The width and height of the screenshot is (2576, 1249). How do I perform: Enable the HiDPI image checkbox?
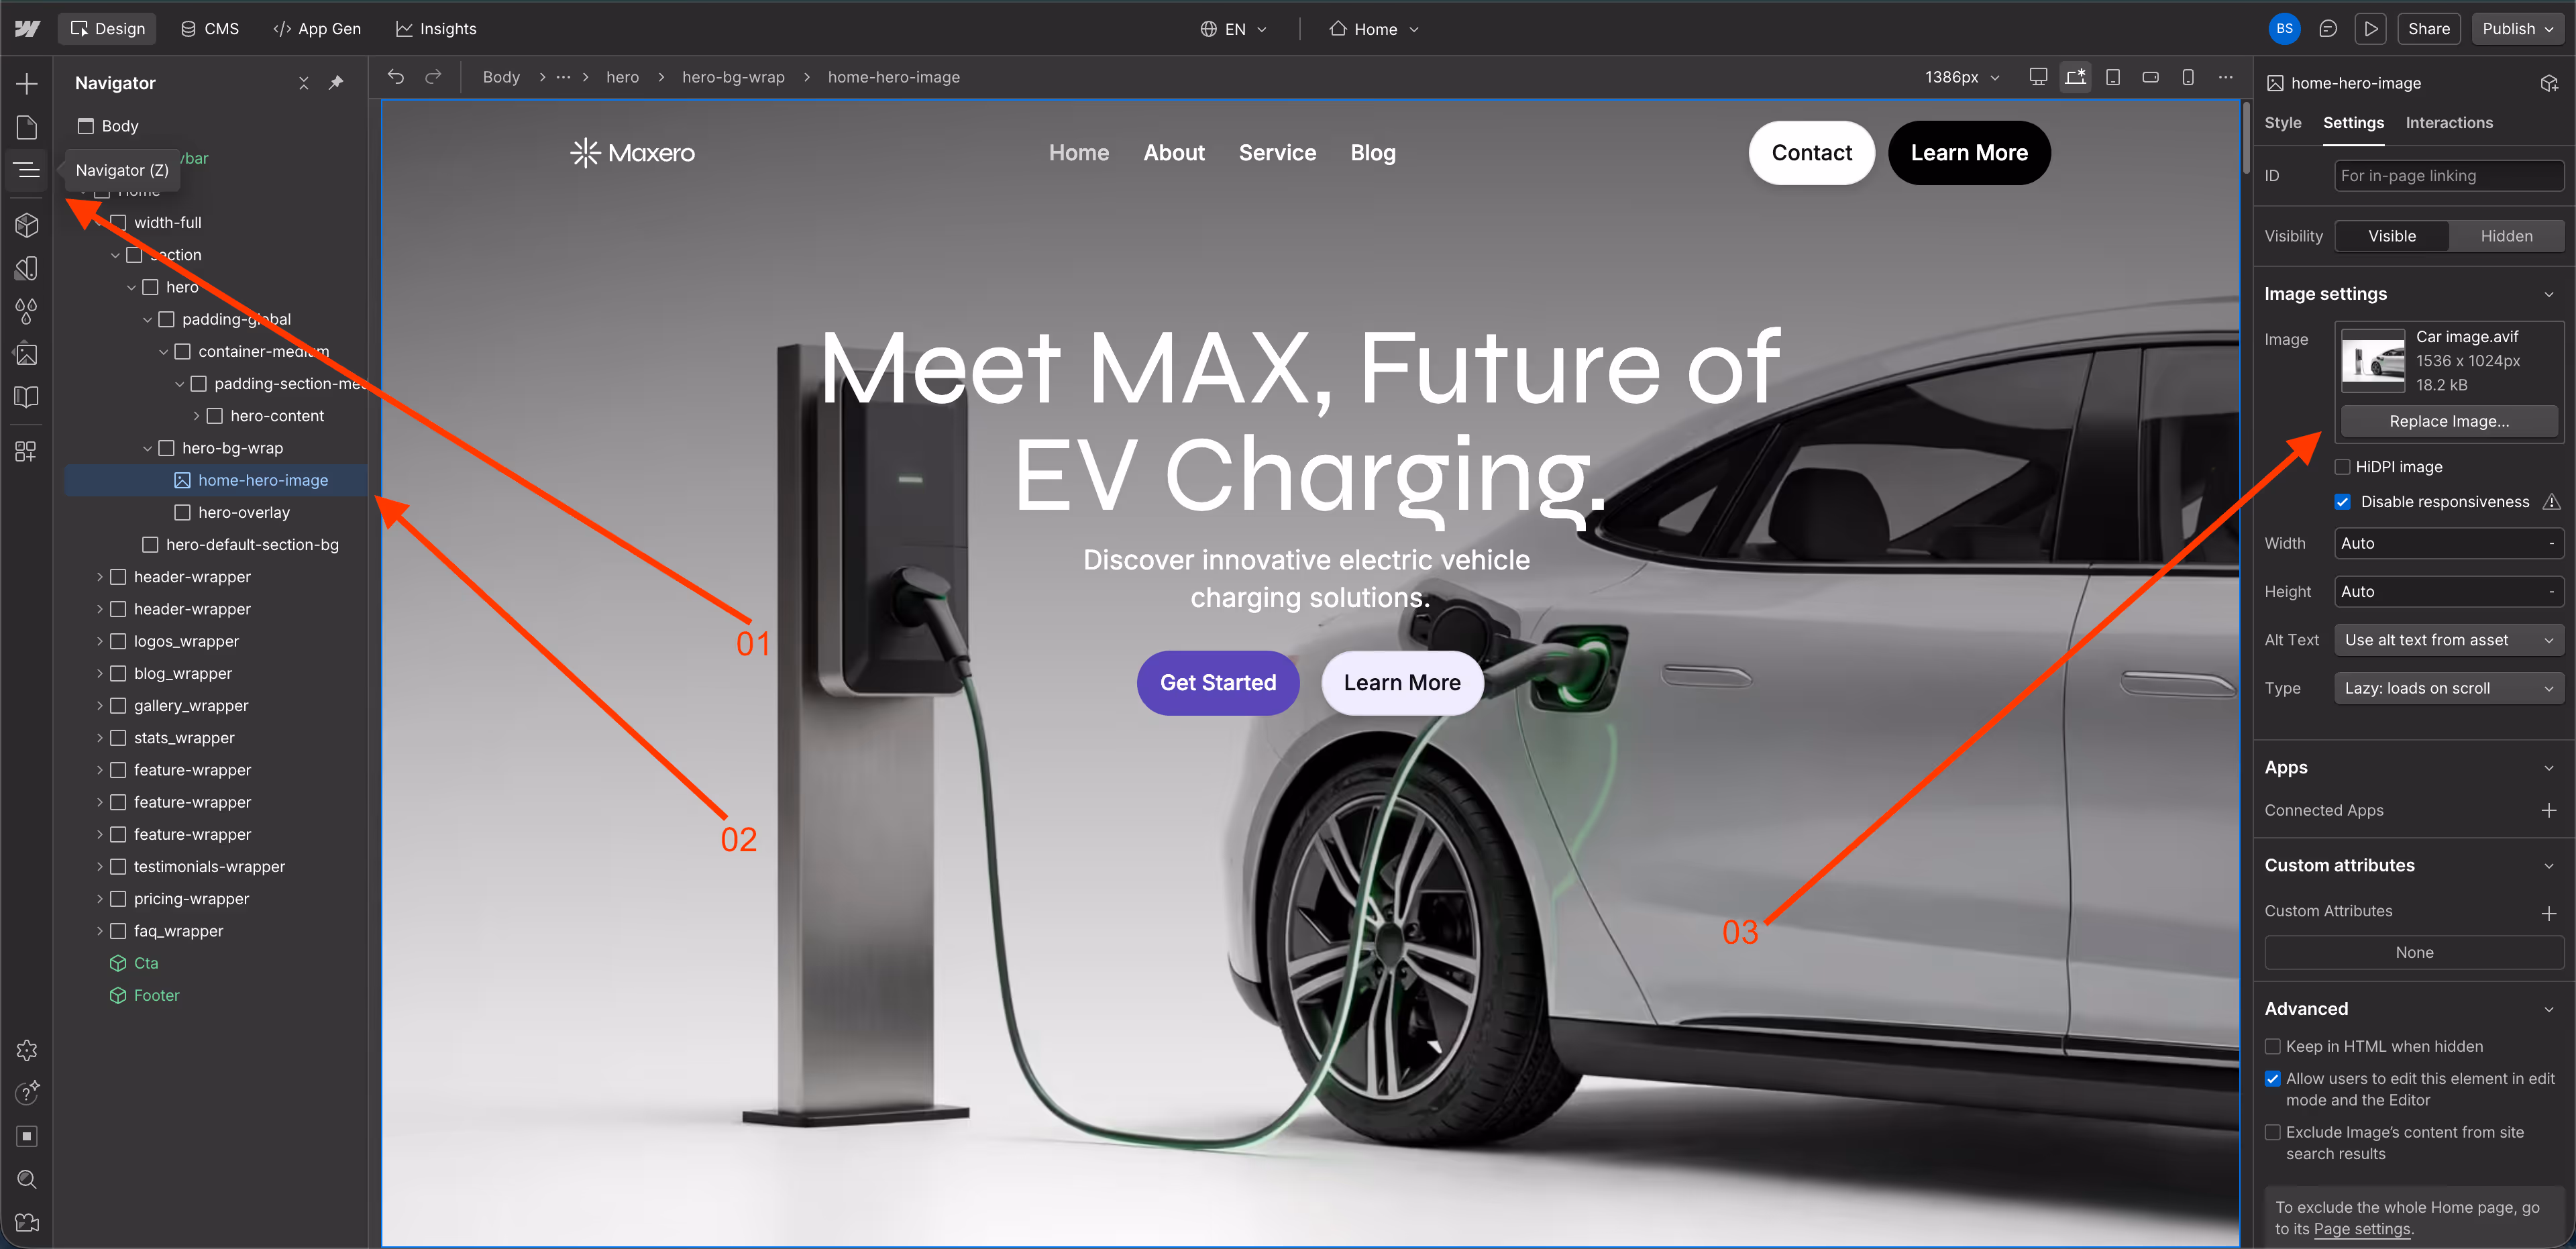(x=2342, y=467)
